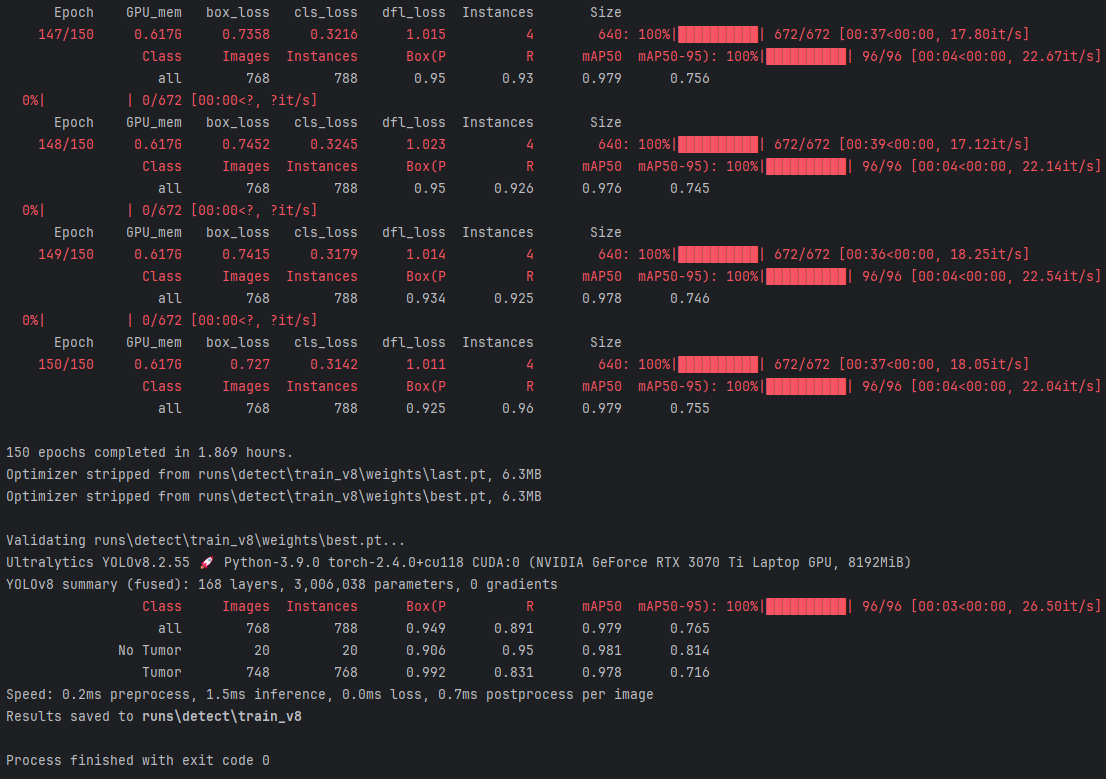Image resolution: width=1106 pixels, height=779 pixels.
Task: Click the 'No Tumor' class row label
Action: click(x=150, y=651)
